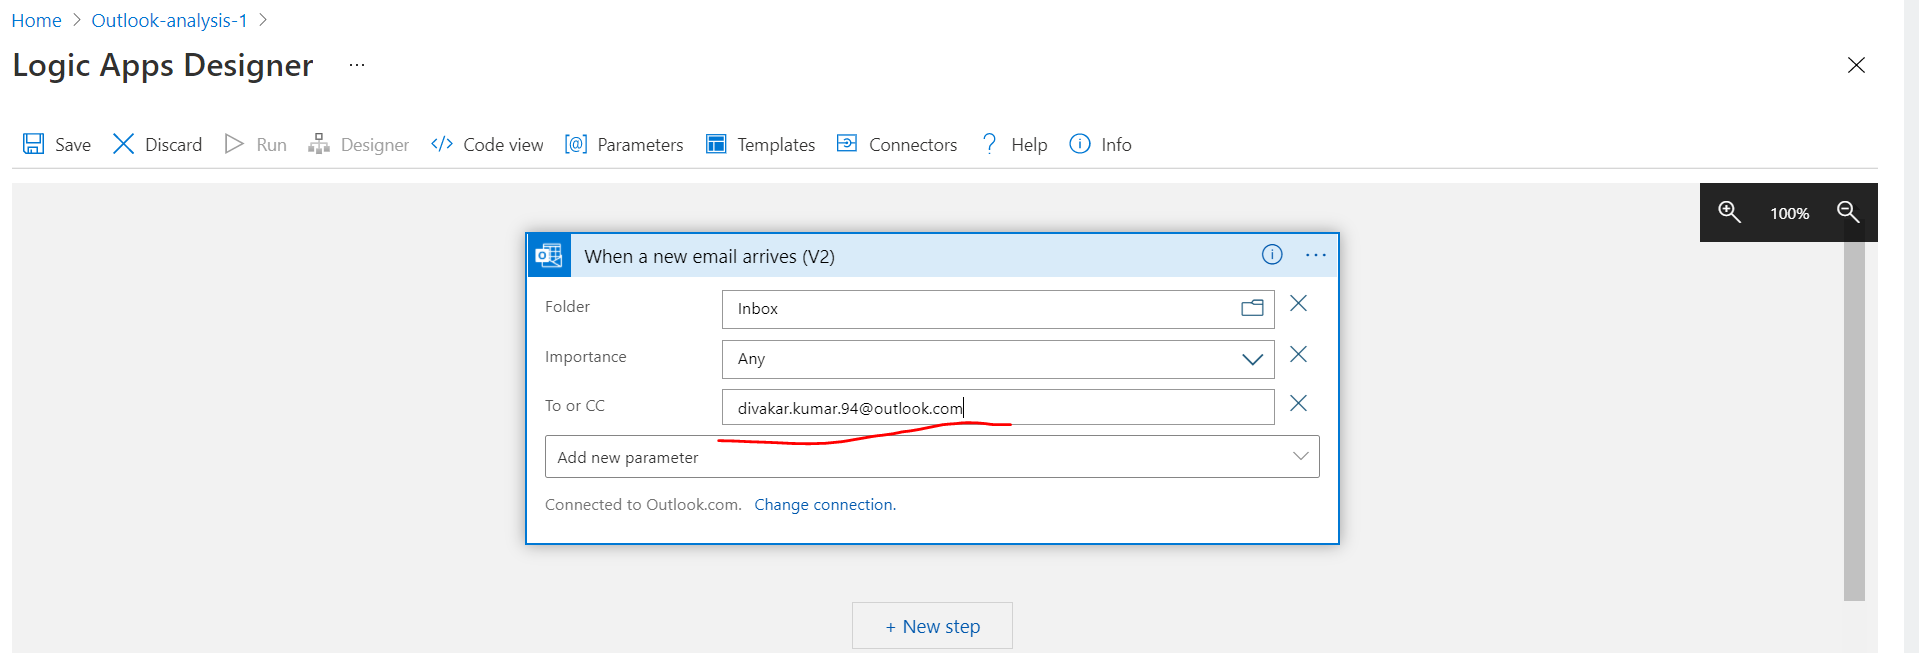Open the trigger card ellipsis menu
This screenshot has width=1919, height=653.
point(1316,255)
